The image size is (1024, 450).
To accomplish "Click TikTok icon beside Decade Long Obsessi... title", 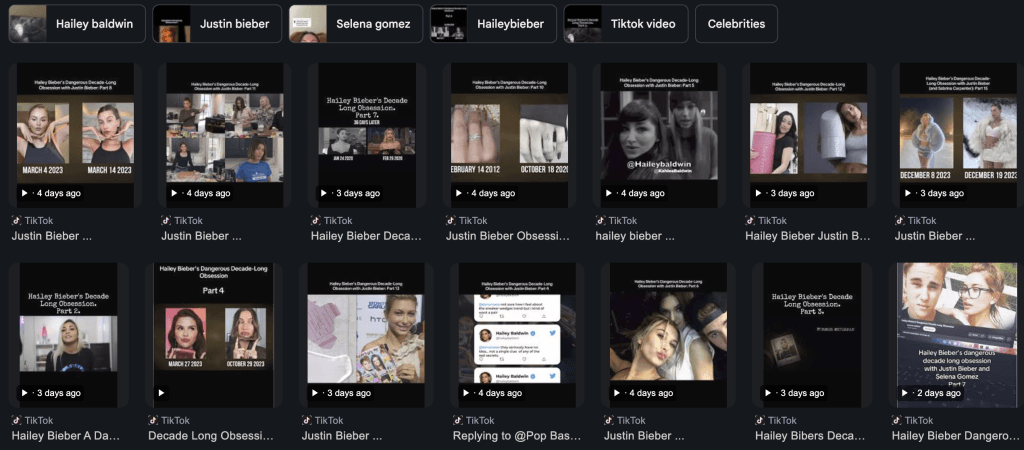I will tap(153, 421).
